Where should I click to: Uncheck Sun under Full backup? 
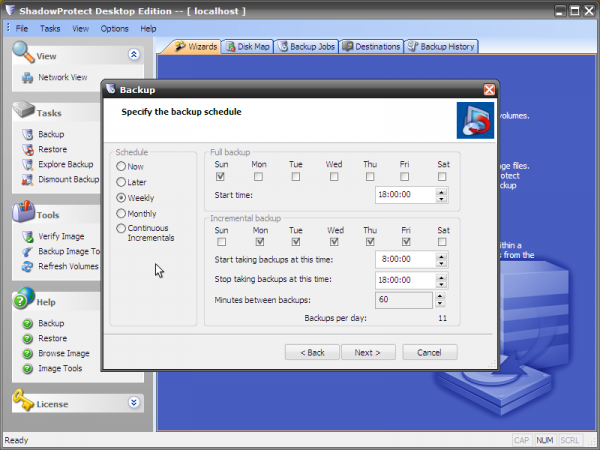click(x=220, y=176)
